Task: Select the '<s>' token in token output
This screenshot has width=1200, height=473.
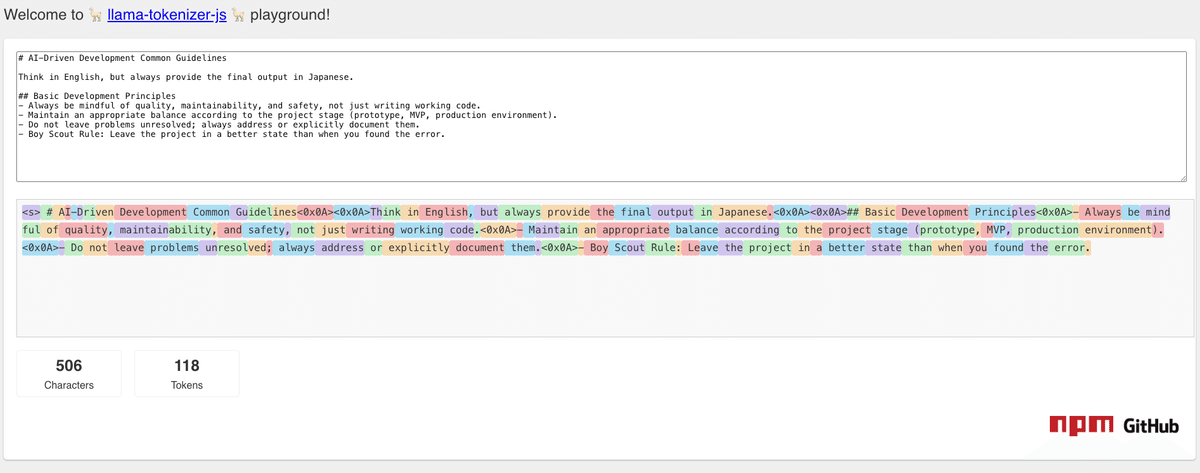Action: tap(31, 212)
